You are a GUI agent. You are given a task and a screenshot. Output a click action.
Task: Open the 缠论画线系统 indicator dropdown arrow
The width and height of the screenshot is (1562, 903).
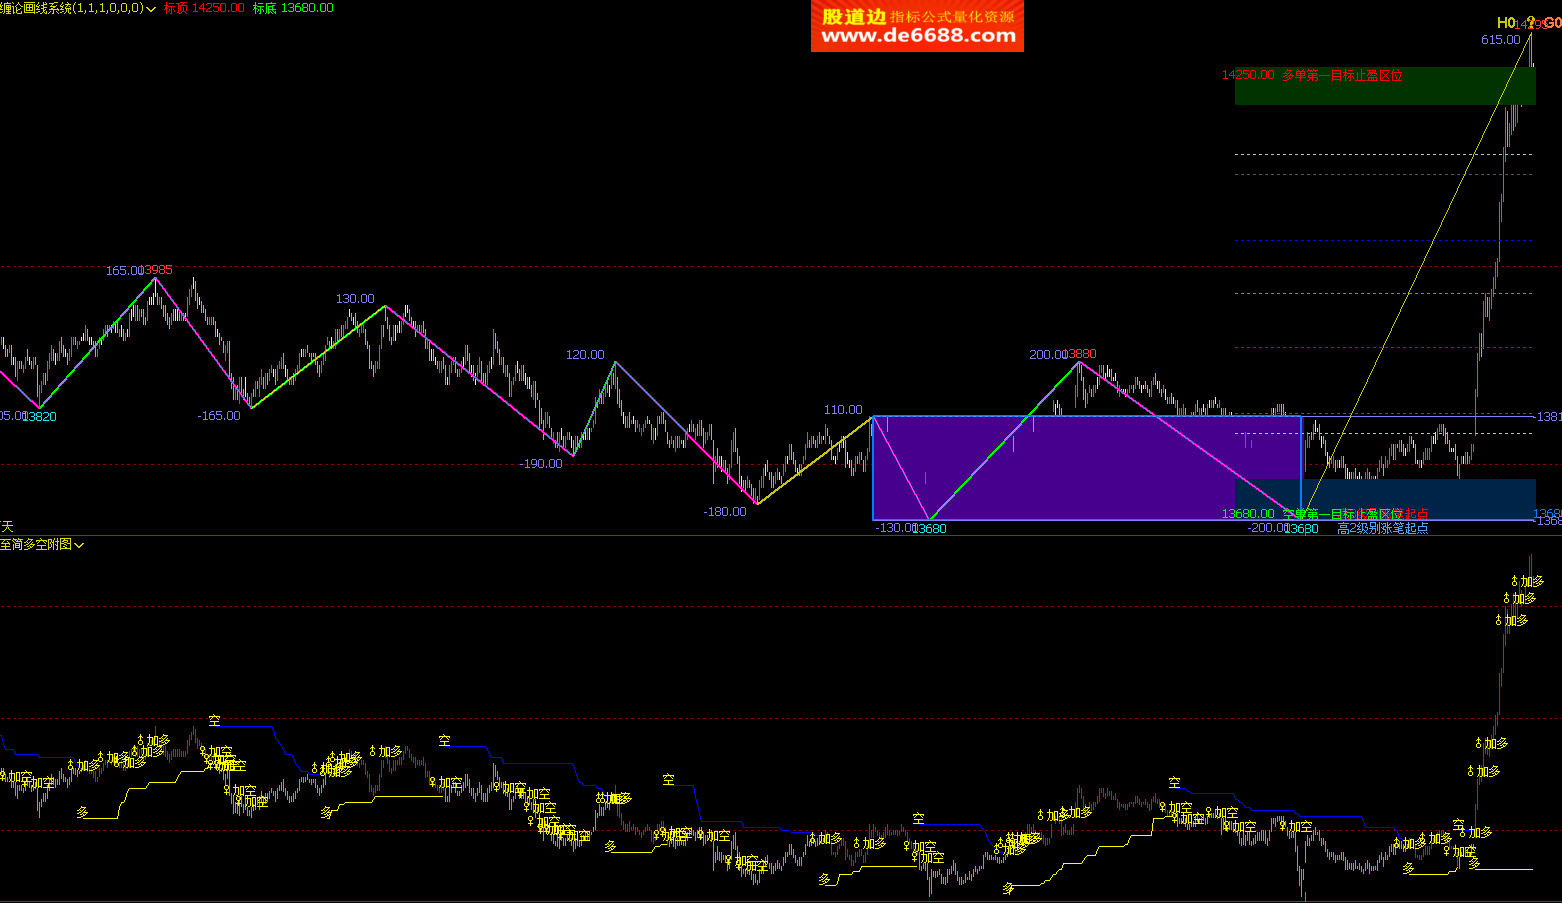(x=151, y=9)
